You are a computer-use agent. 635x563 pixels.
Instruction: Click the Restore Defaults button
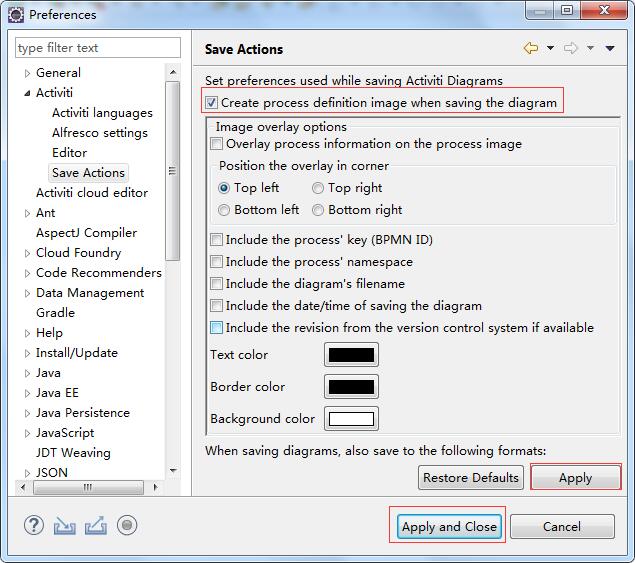coord(471,478)
